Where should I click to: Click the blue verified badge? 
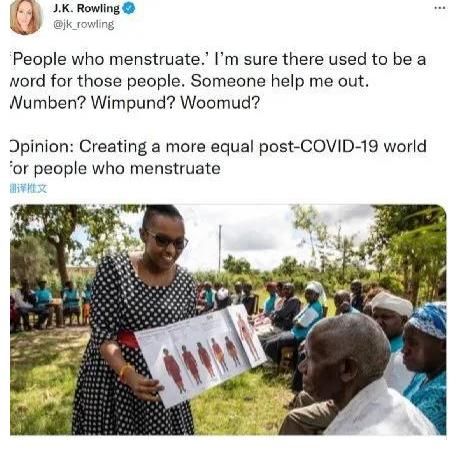pos(129,9)
